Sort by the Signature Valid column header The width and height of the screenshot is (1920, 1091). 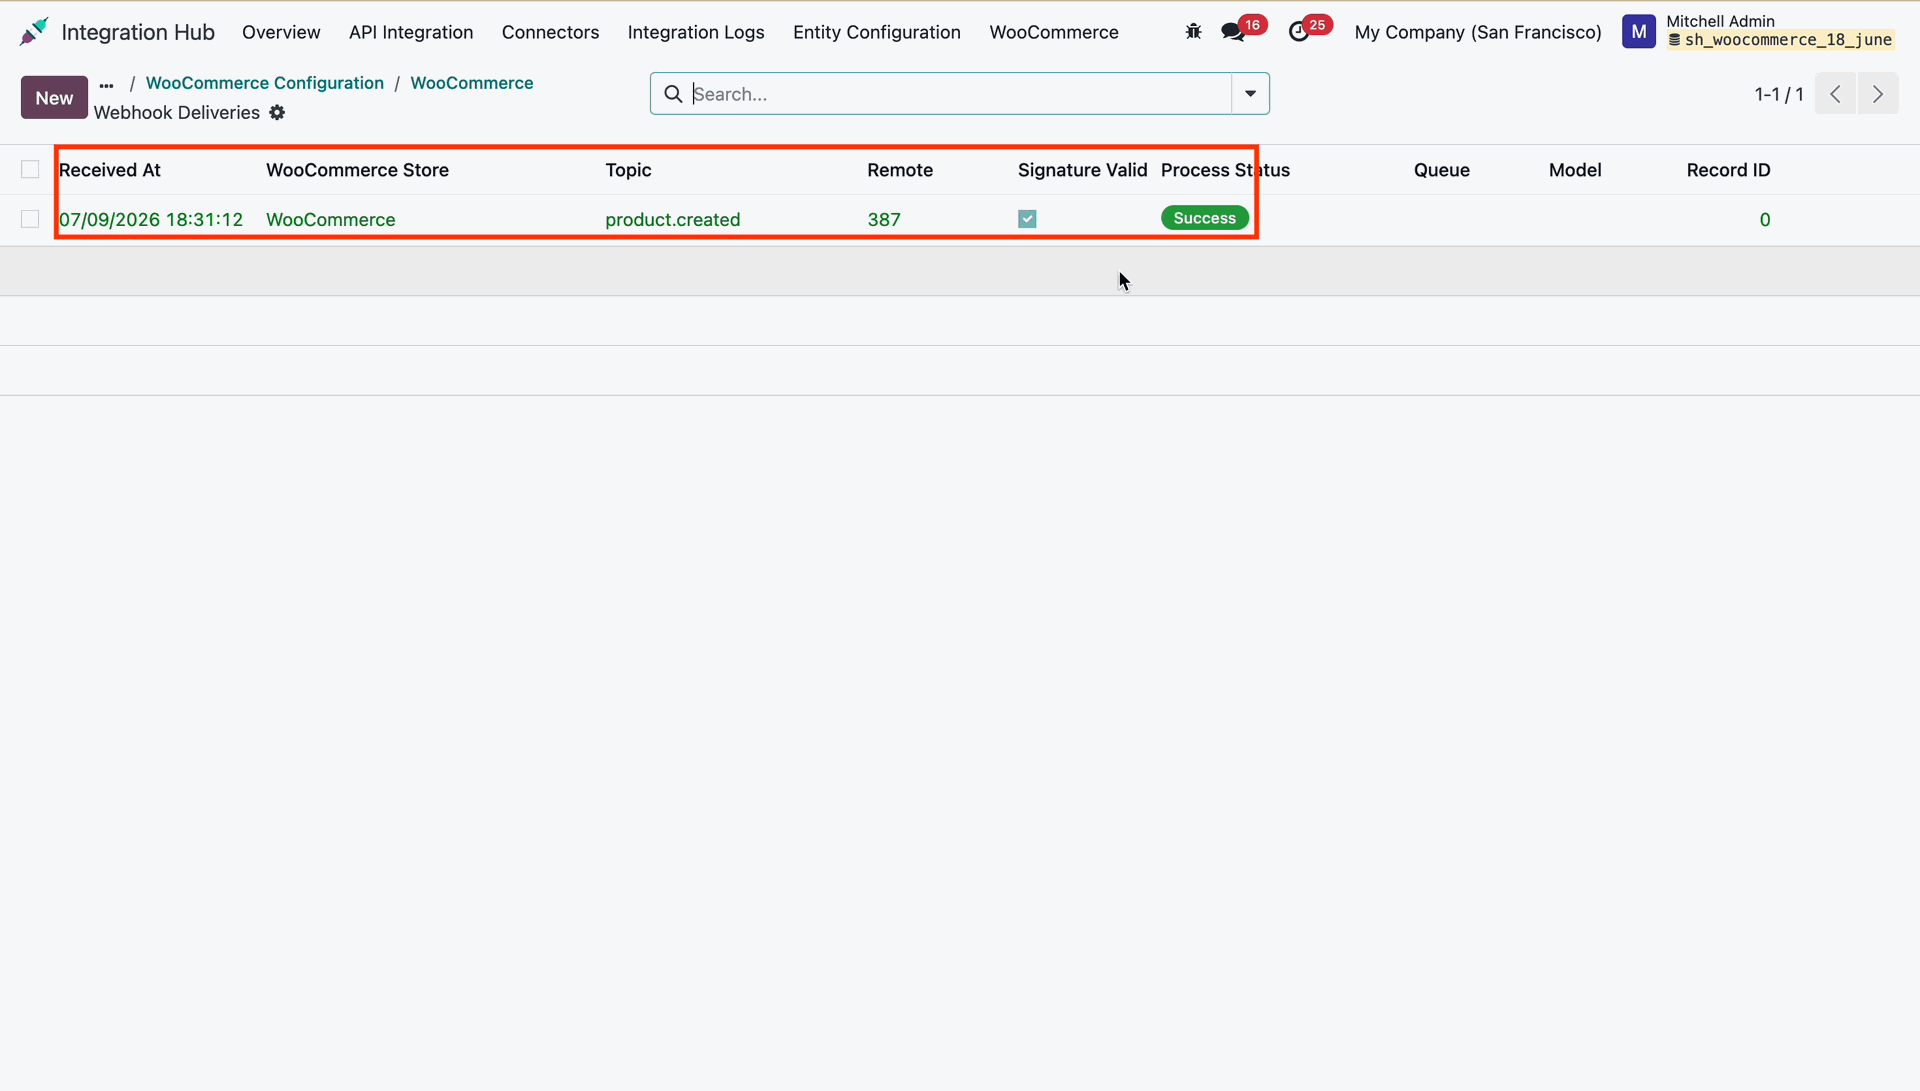coord(1082,170)
